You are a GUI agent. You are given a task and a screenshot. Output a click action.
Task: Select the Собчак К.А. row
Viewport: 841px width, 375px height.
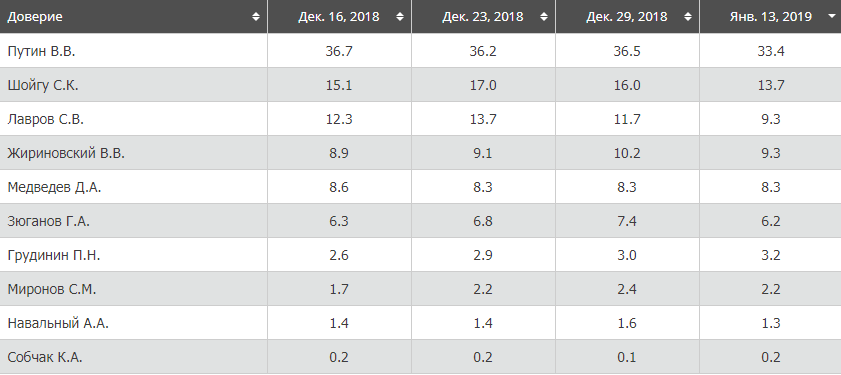(420, 357)
